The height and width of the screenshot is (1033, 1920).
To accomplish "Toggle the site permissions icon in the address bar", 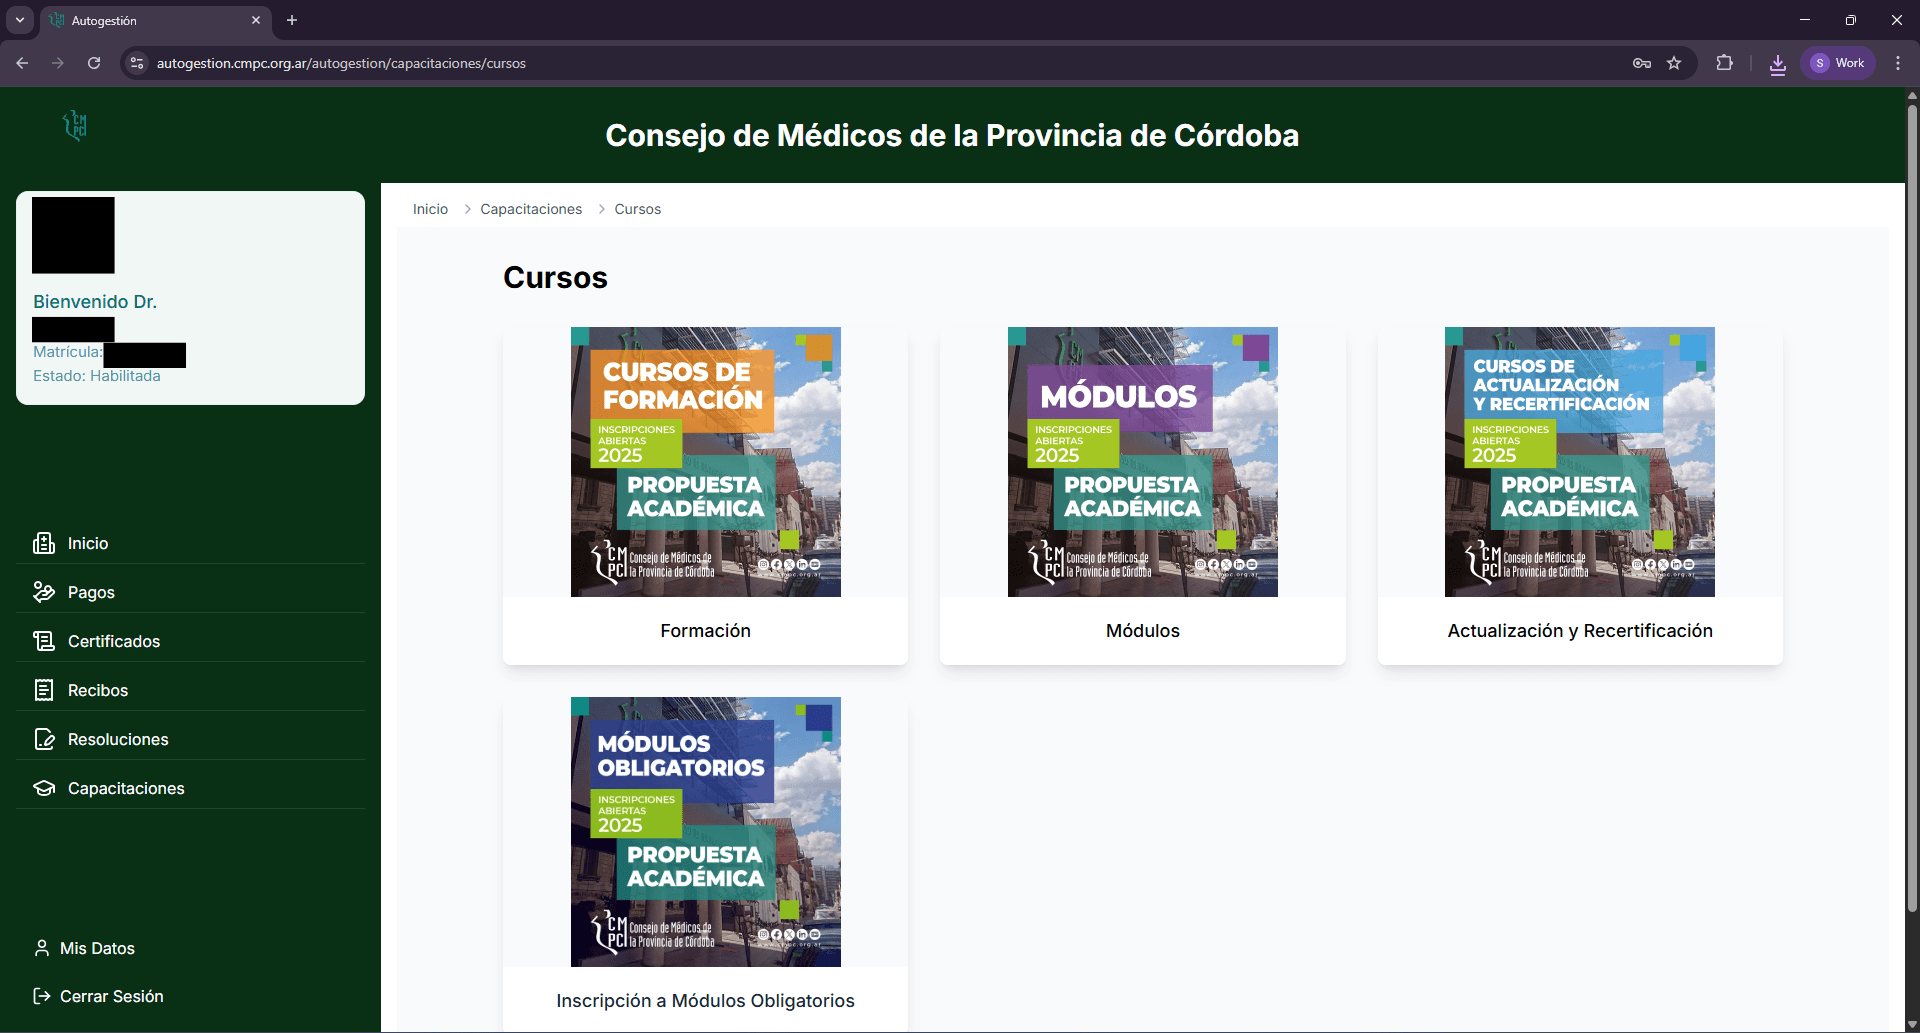I will (136, 63).
